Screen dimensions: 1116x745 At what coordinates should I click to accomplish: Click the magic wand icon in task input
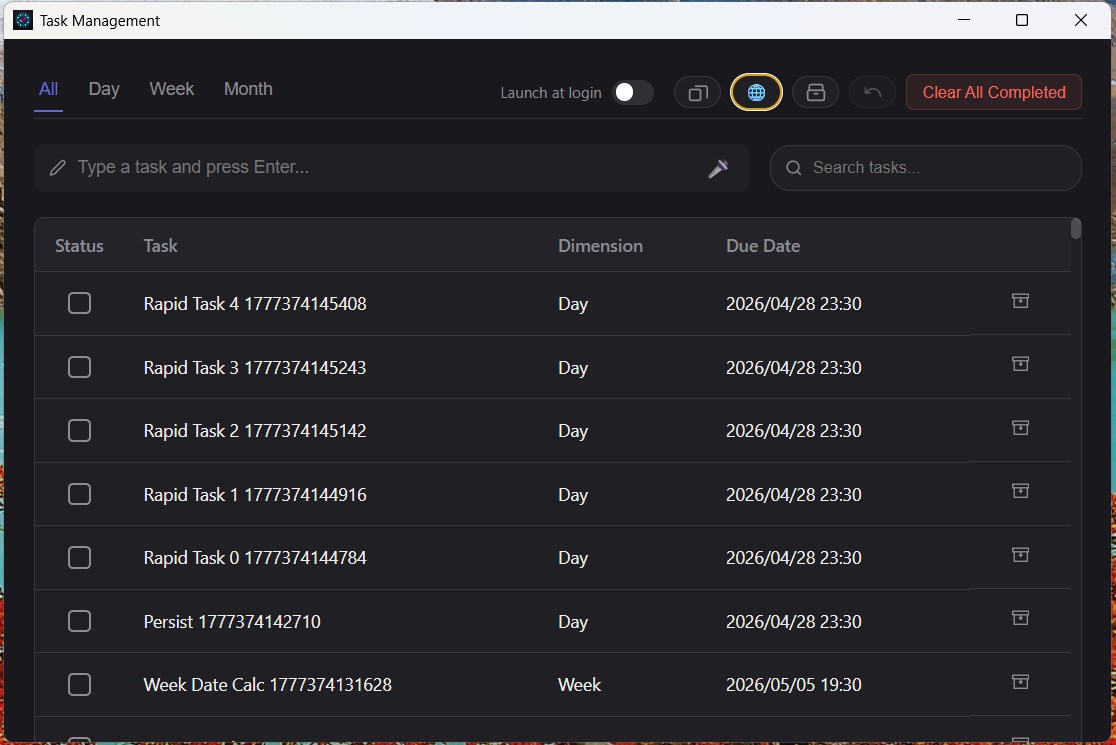tap(718, 169)
